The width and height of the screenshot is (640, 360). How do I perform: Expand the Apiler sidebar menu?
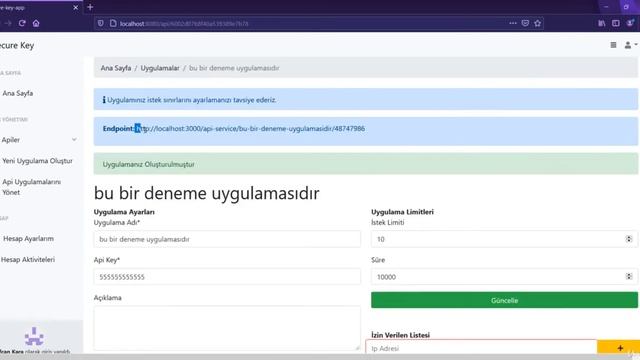click(x=39, y=140)
